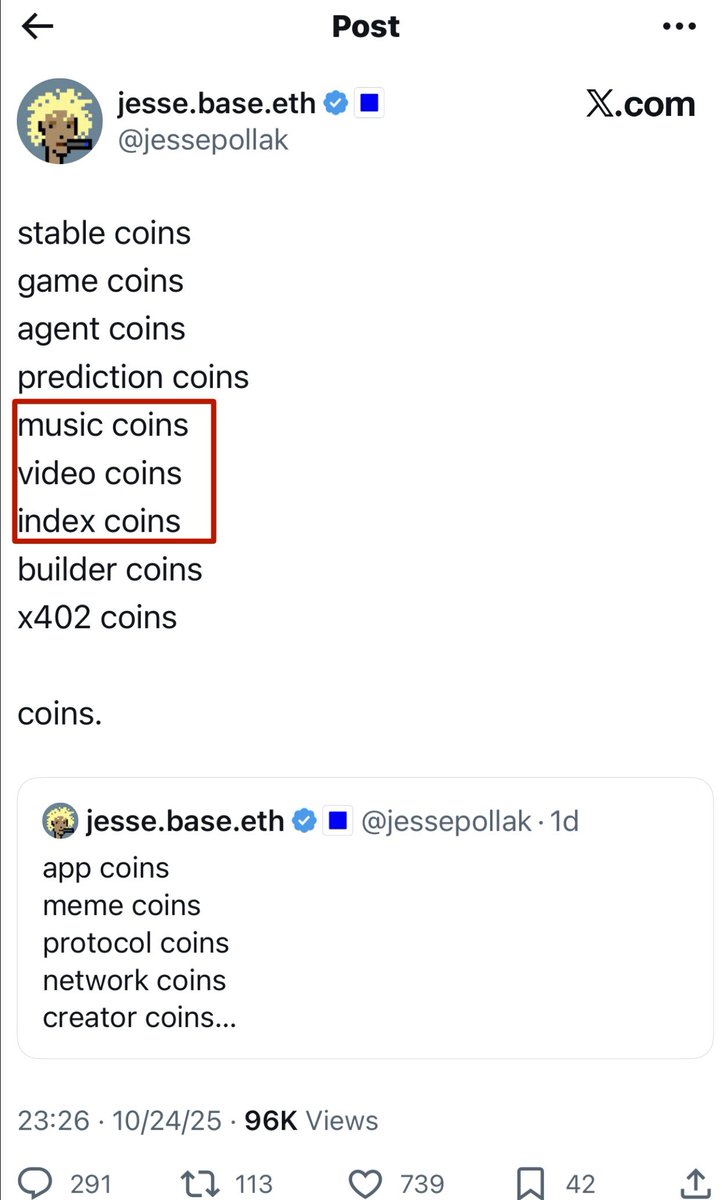Image resolution: width=725 pixels, height=1200 pixels.
Task: Click the Post header title
Action: 365,27
